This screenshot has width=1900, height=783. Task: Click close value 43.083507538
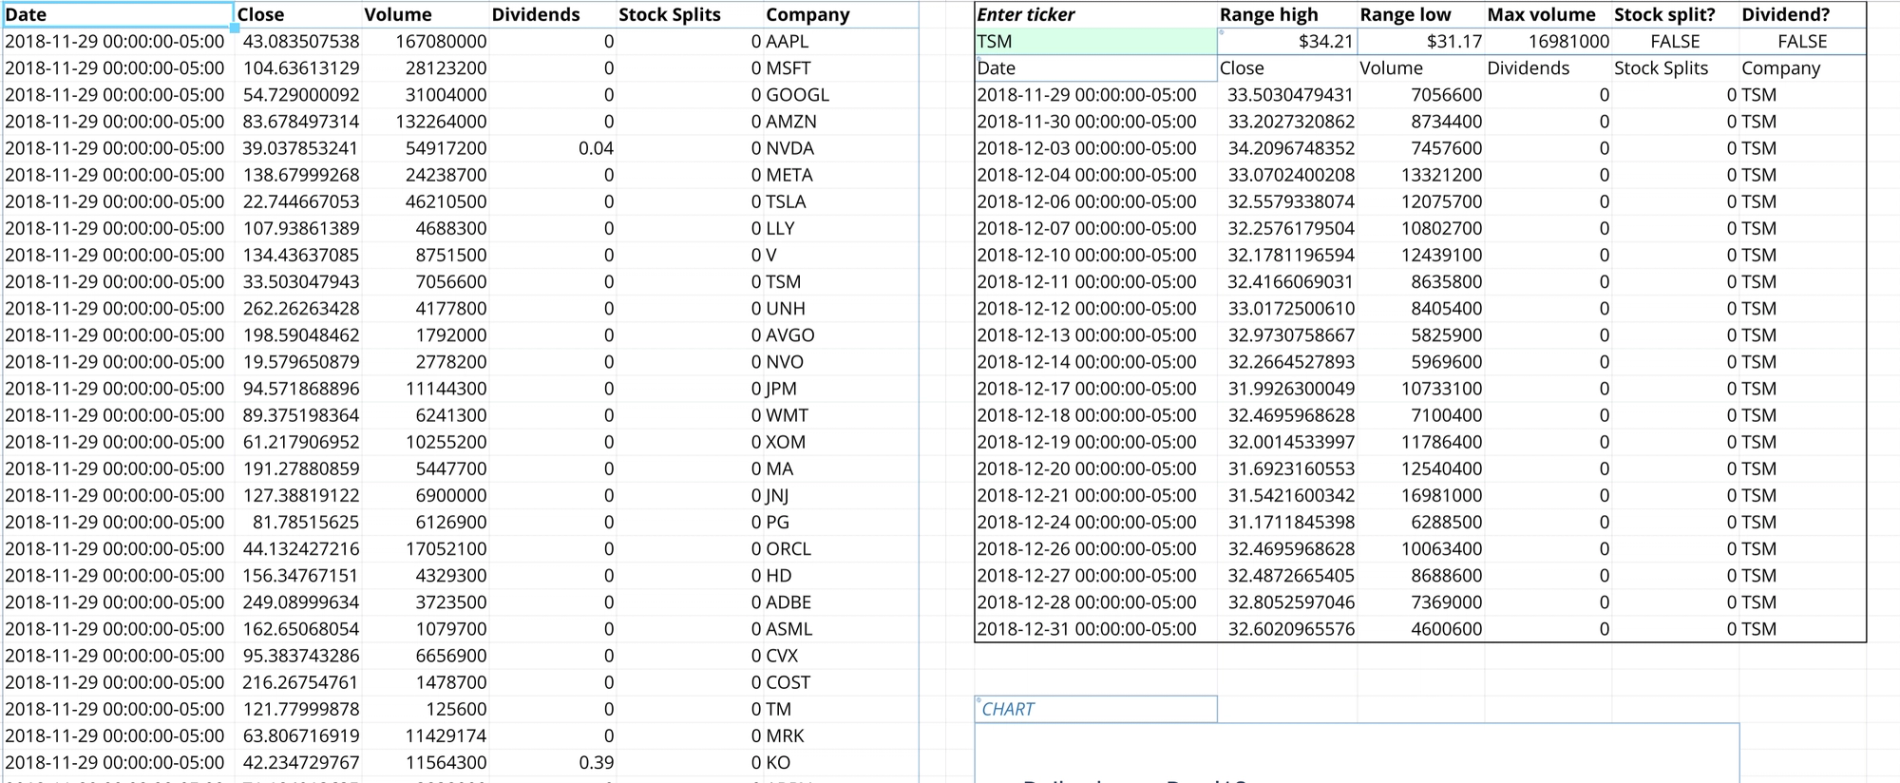(x=298, y=41)
